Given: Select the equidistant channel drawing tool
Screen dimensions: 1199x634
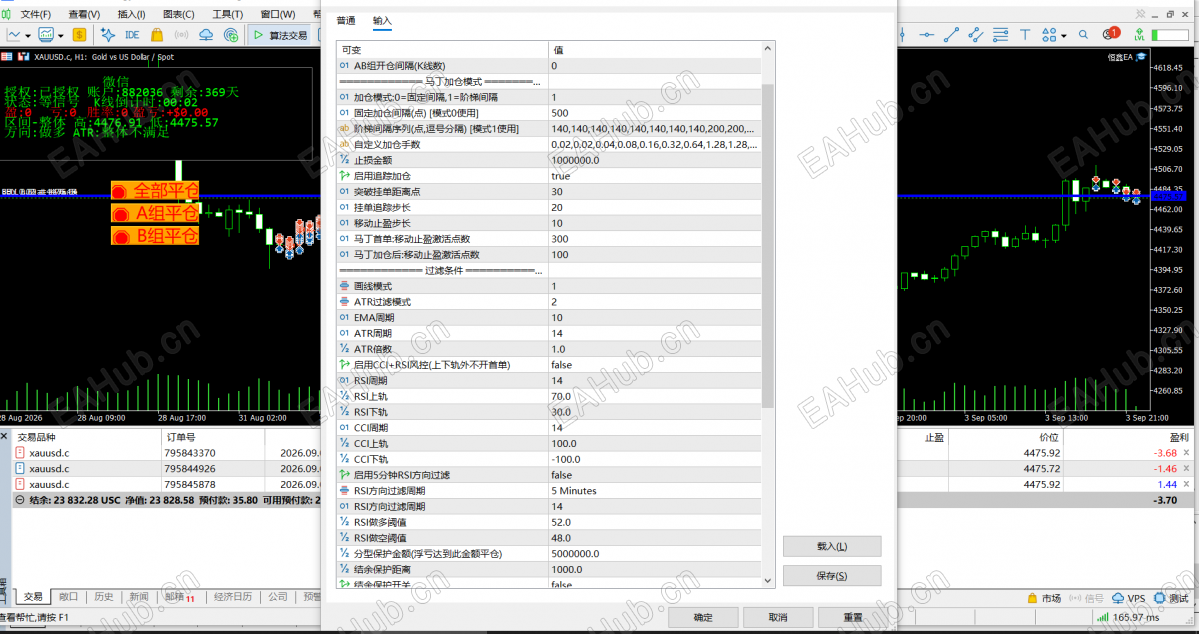Looking at the screenshot, I should 976,34.
